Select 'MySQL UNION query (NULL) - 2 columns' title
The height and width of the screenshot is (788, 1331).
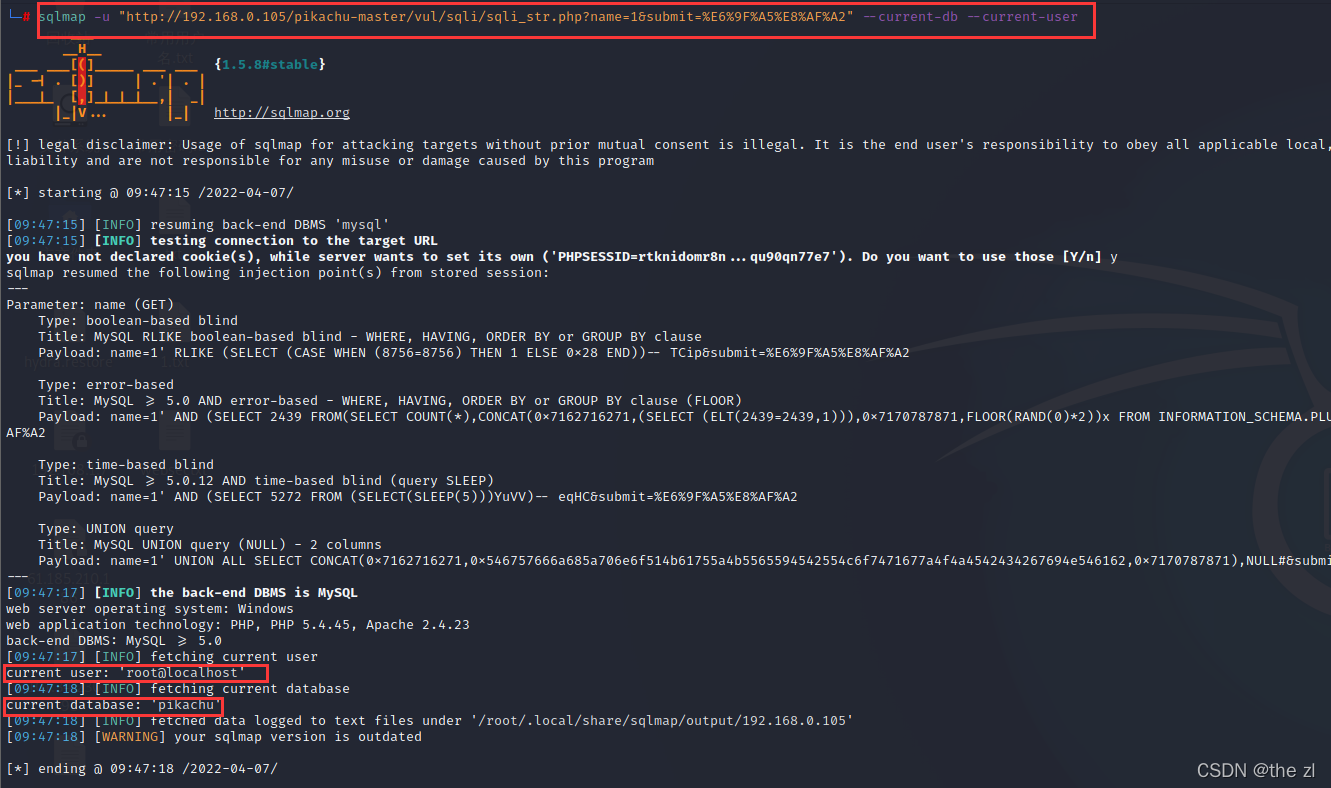[210, 545]
